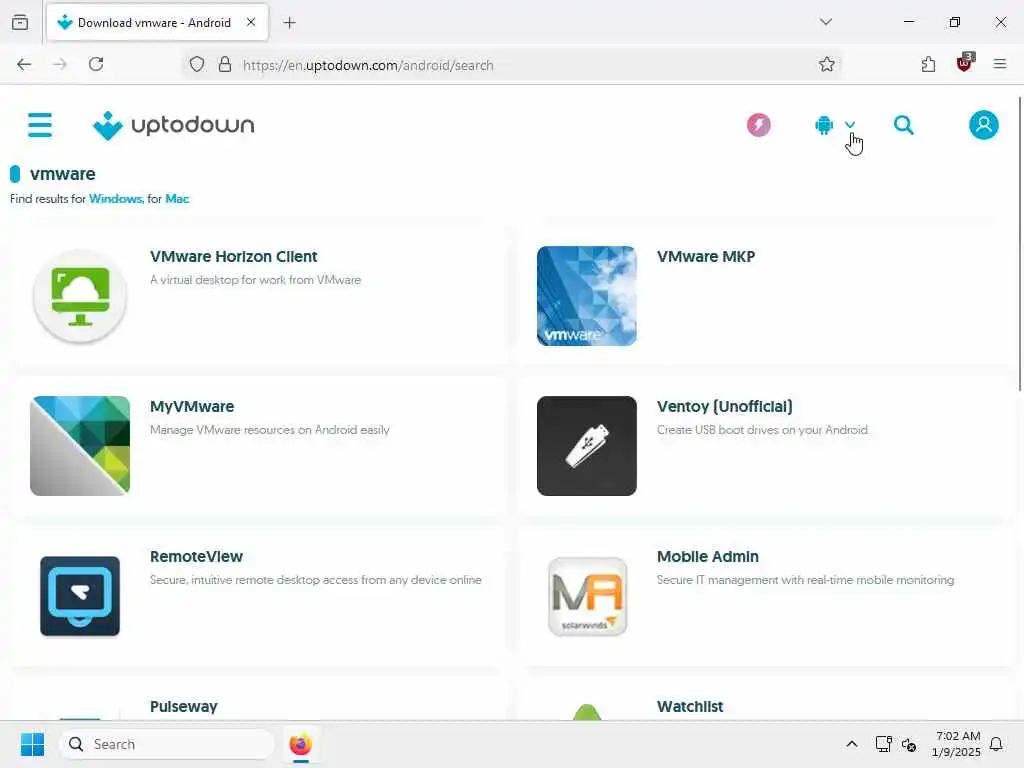The image size is (1024, 768).
Task: Open Mac results link
Action: [x=177, y=199]
